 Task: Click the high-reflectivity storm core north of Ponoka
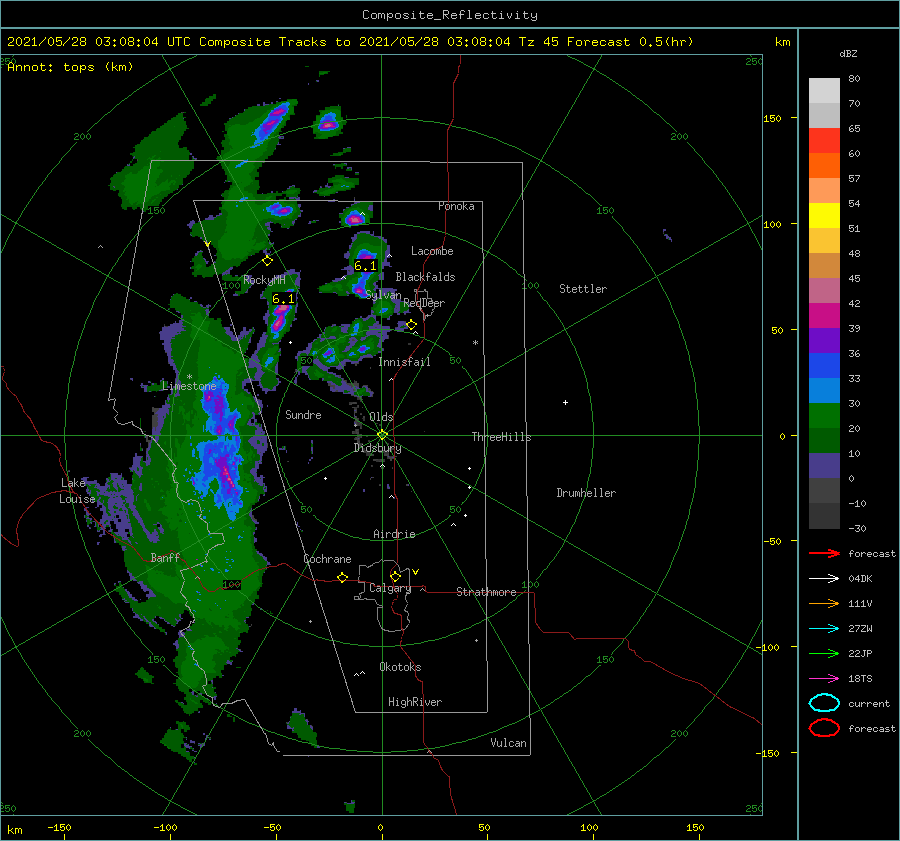327,123
